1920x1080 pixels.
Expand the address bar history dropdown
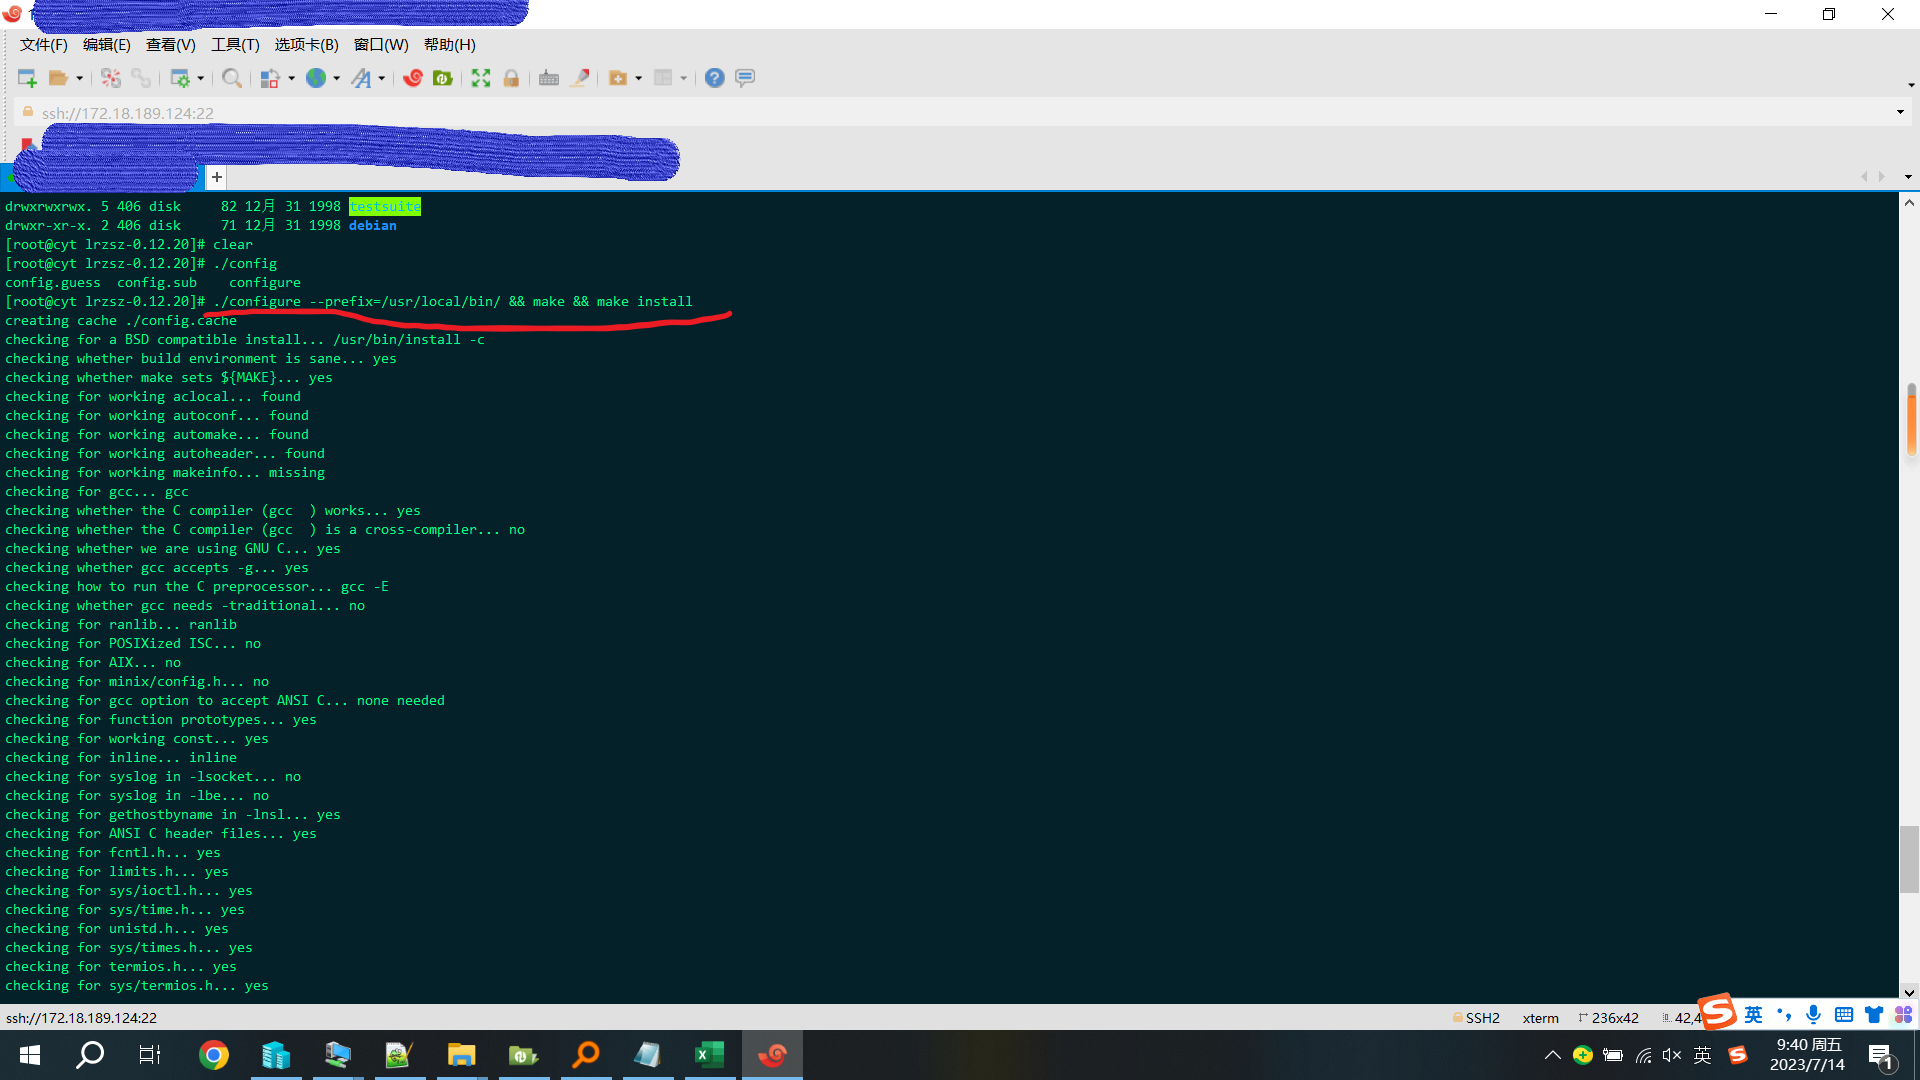tap(1900, 113)
